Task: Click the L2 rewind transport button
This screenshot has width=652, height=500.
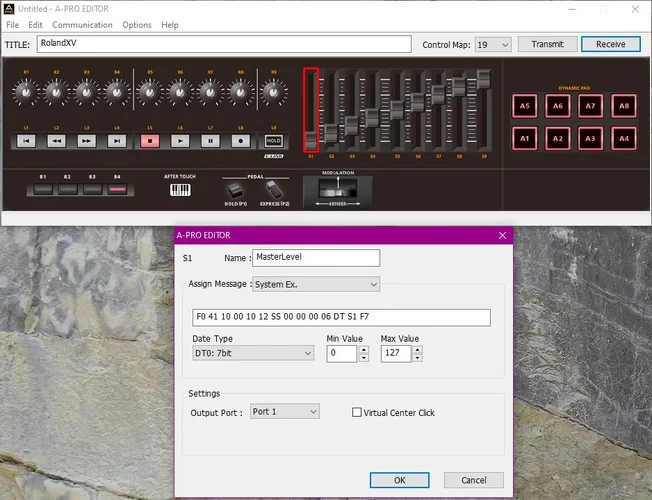Action: click(56, 141)
